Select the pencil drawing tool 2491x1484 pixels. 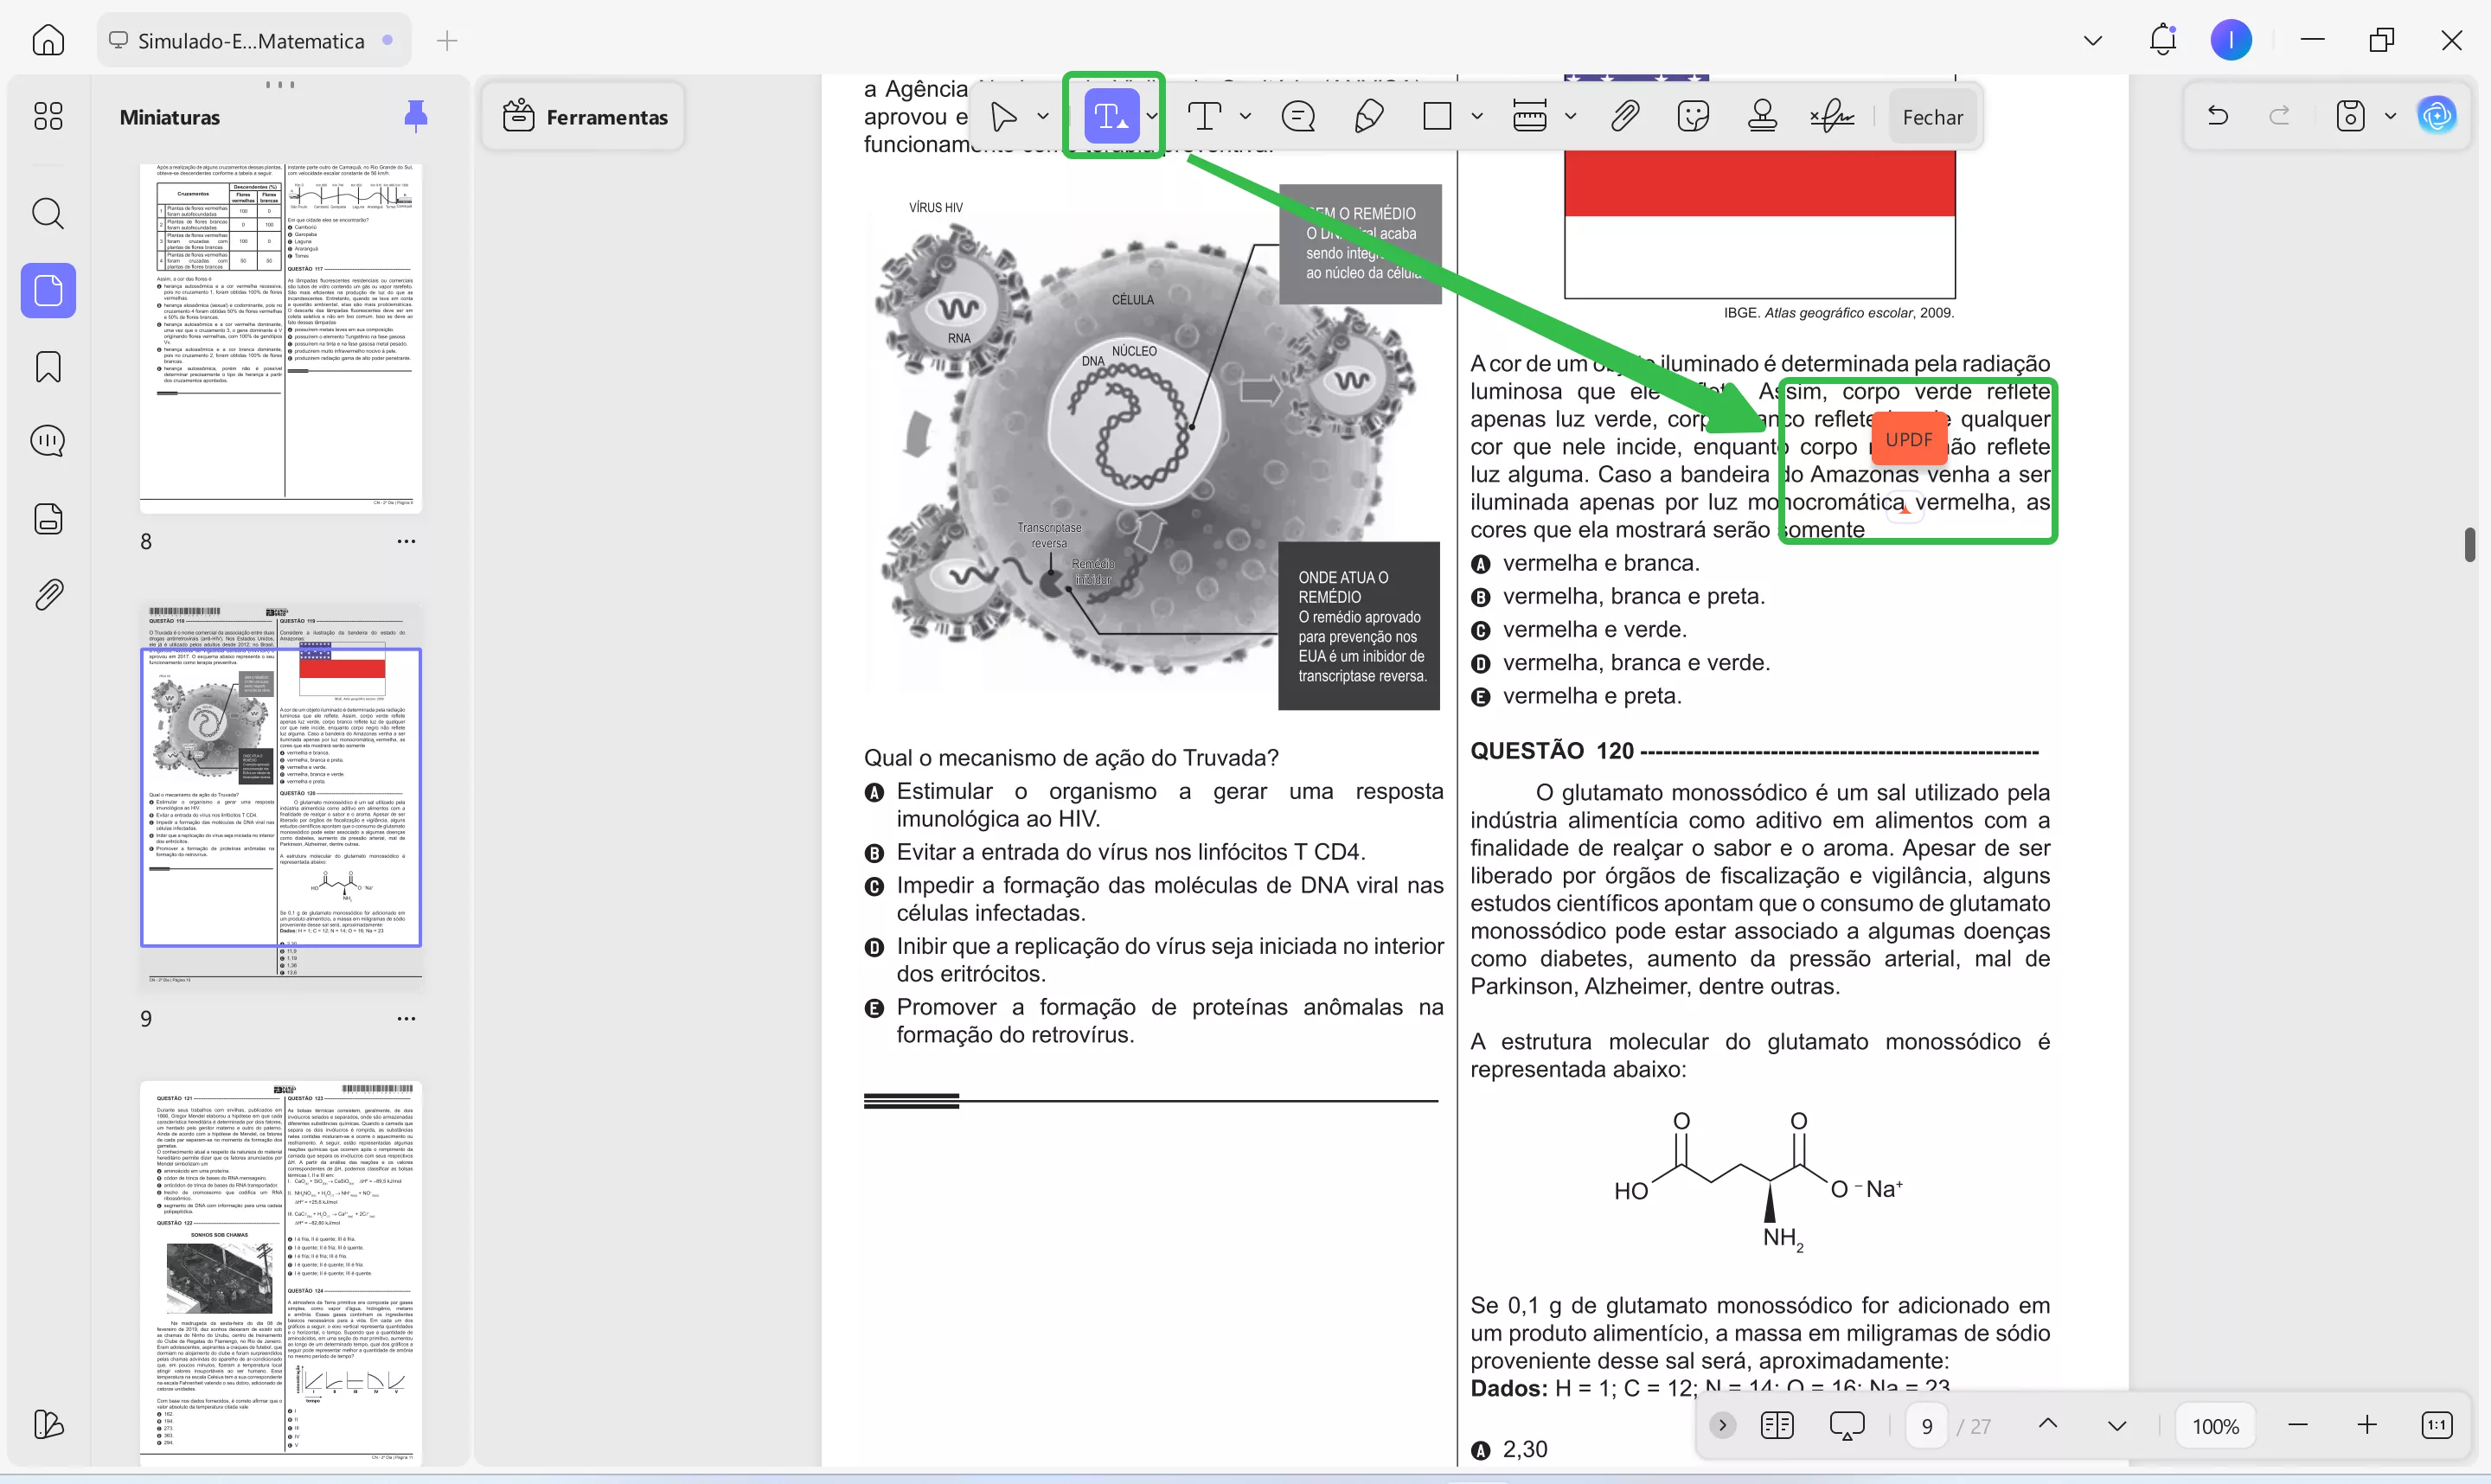tap(1368, 117)
